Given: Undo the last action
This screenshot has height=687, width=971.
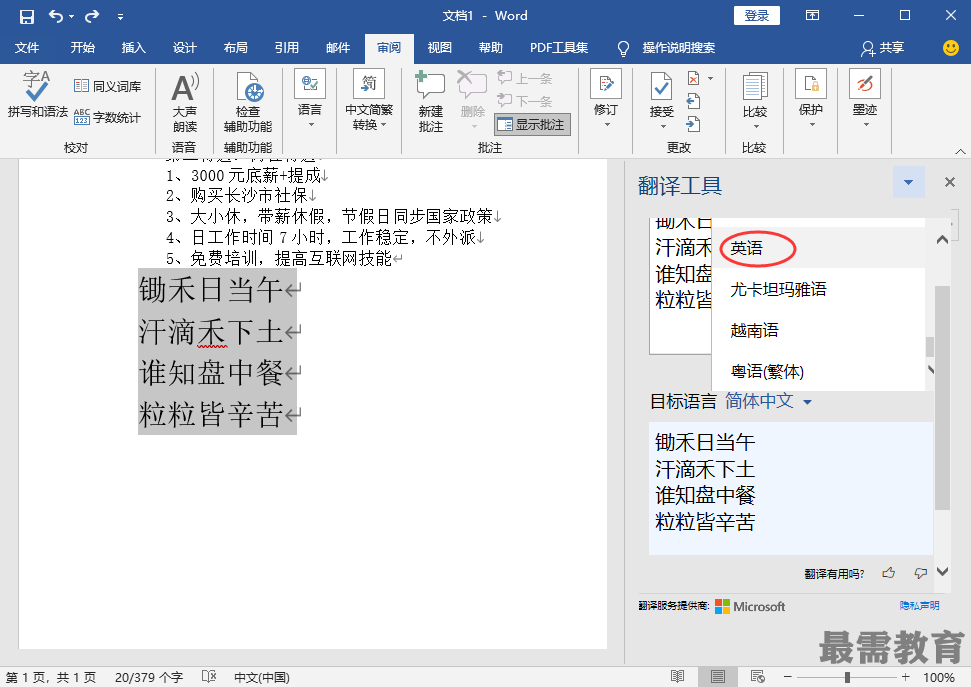Looking at the screenshot, I should pos(56,16).
